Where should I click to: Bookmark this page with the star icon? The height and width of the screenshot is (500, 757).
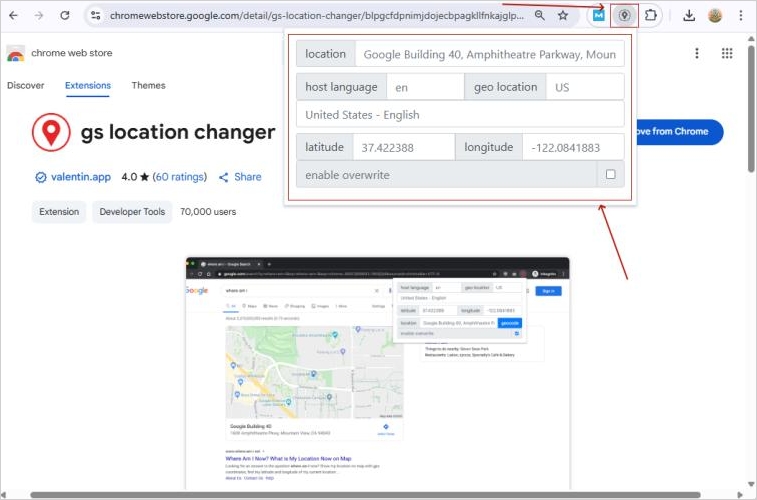pyautogui.click(x=563, y=16)
